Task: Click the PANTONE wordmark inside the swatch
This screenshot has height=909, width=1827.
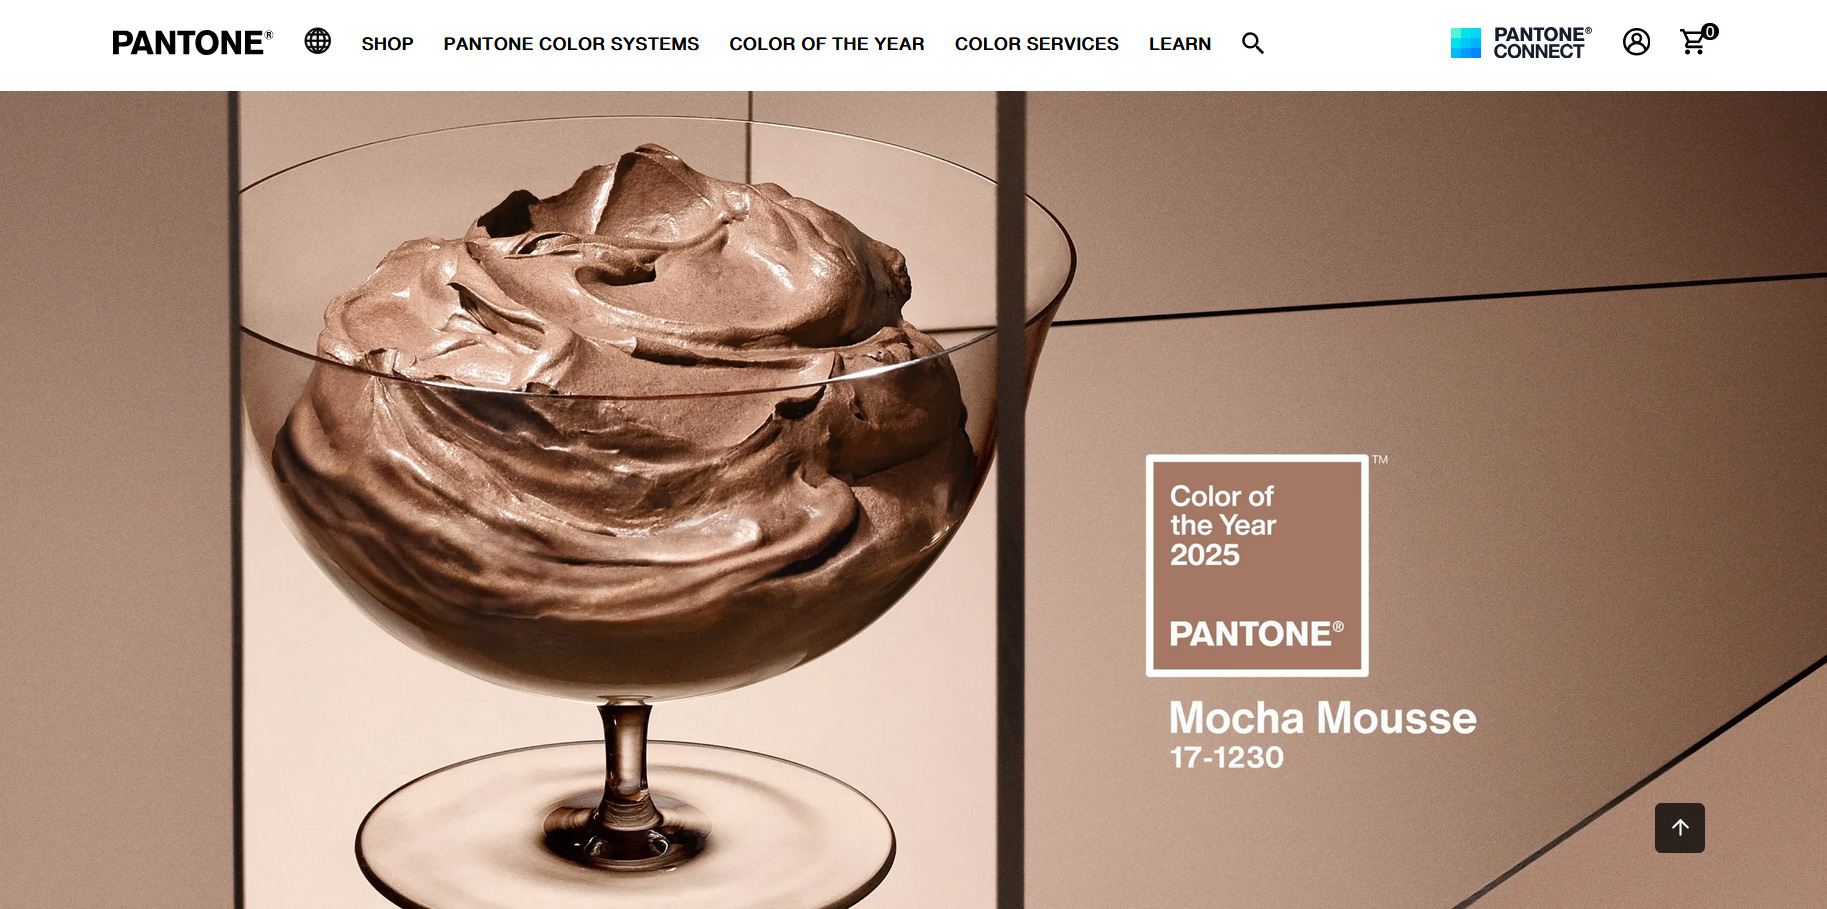Action: 1256,634
